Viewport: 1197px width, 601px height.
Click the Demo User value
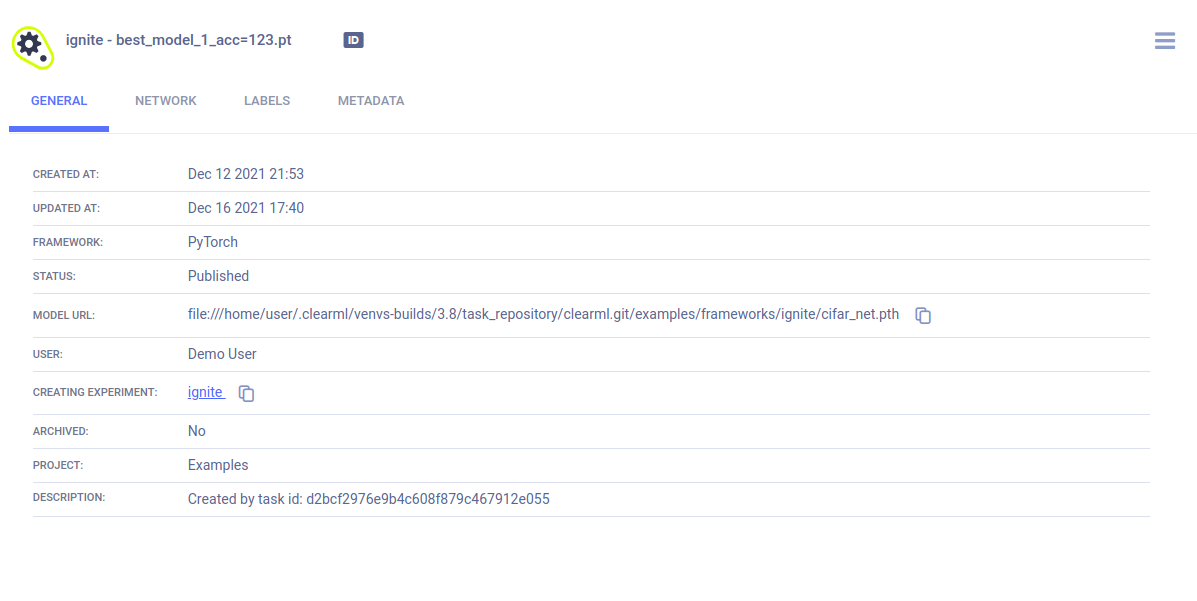(222, 354)
